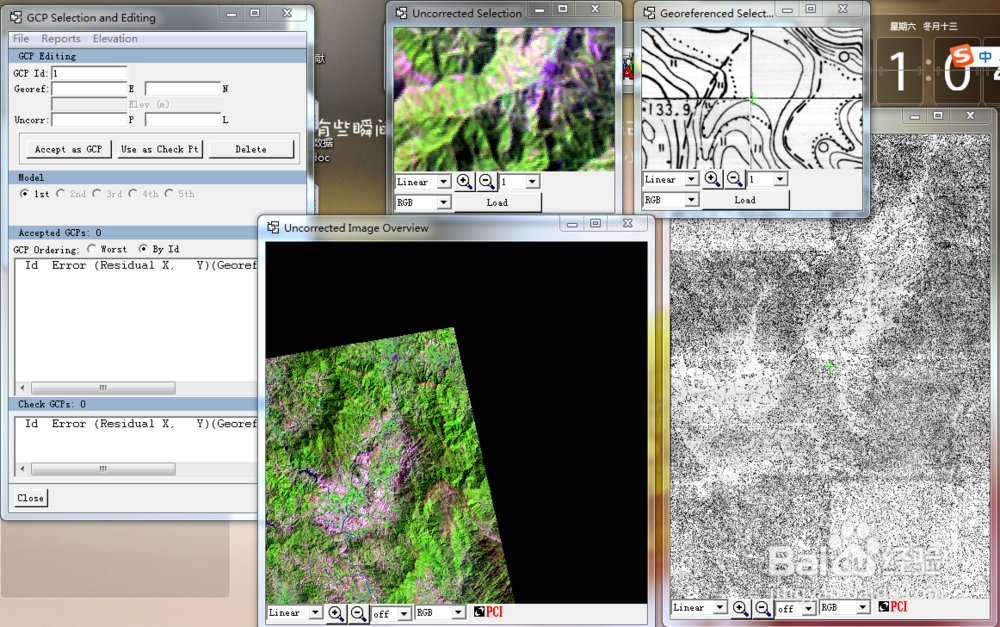Click PCI logo in georeferenced overview window
The width and height of the screenshot is (1000, 627).
tap(893, 607)
